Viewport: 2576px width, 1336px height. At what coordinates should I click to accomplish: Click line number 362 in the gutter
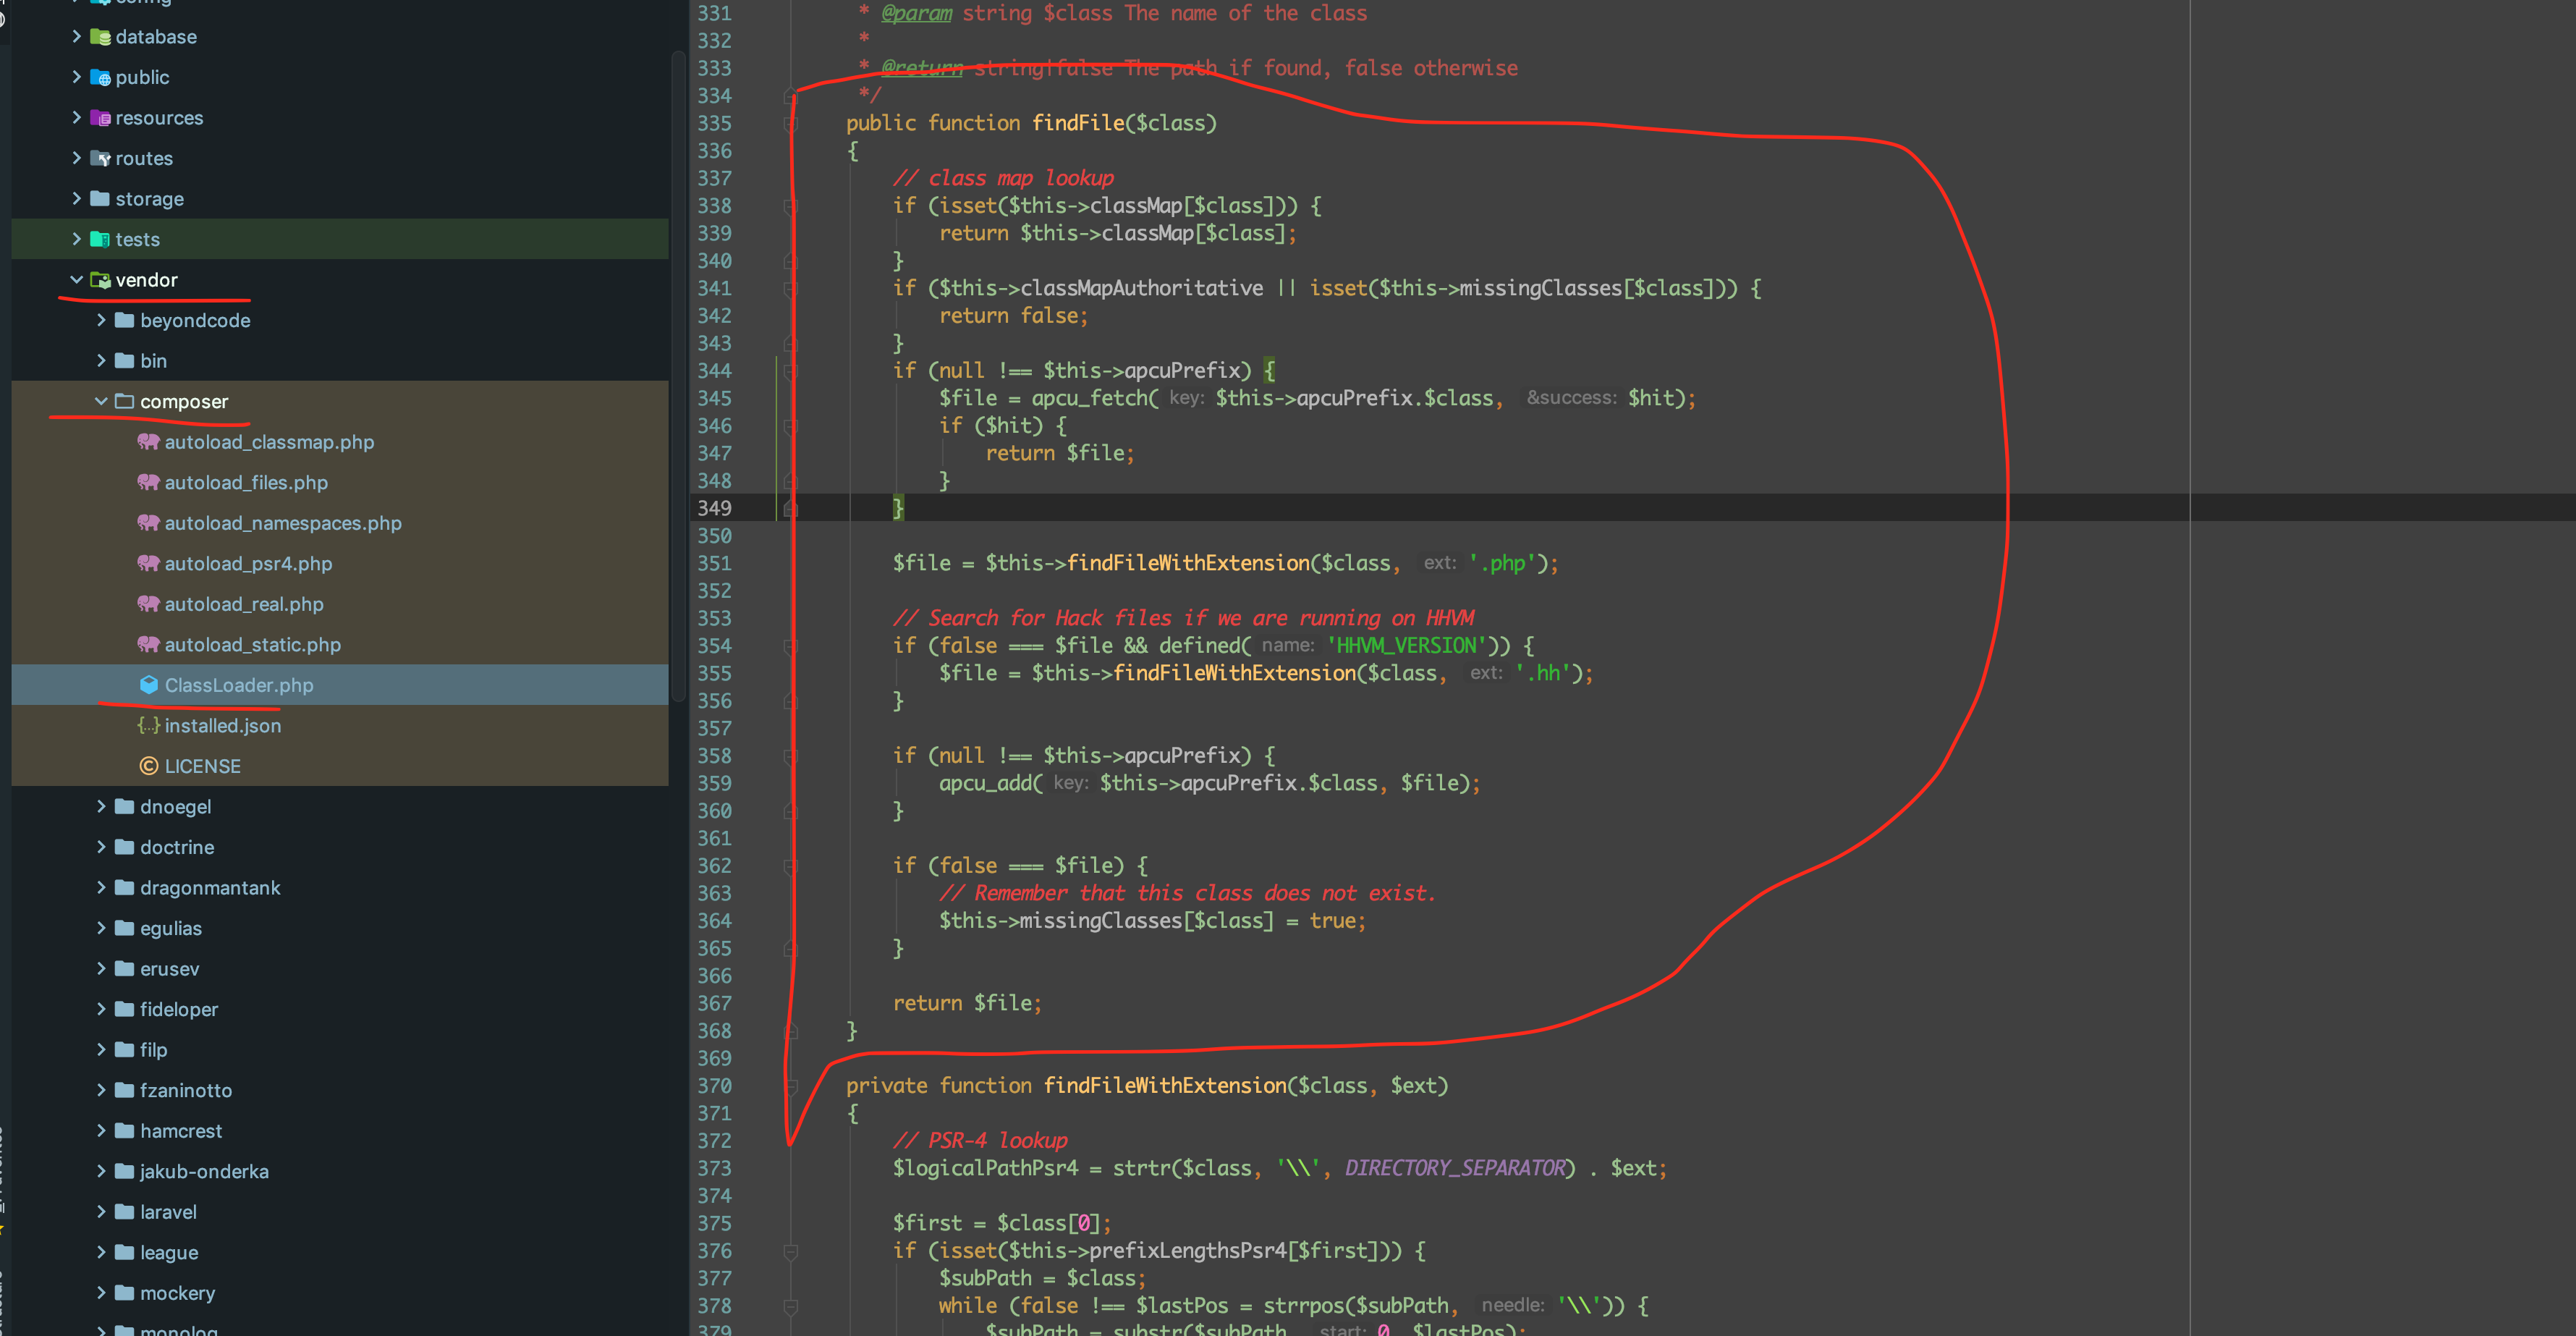pos(714,866)
